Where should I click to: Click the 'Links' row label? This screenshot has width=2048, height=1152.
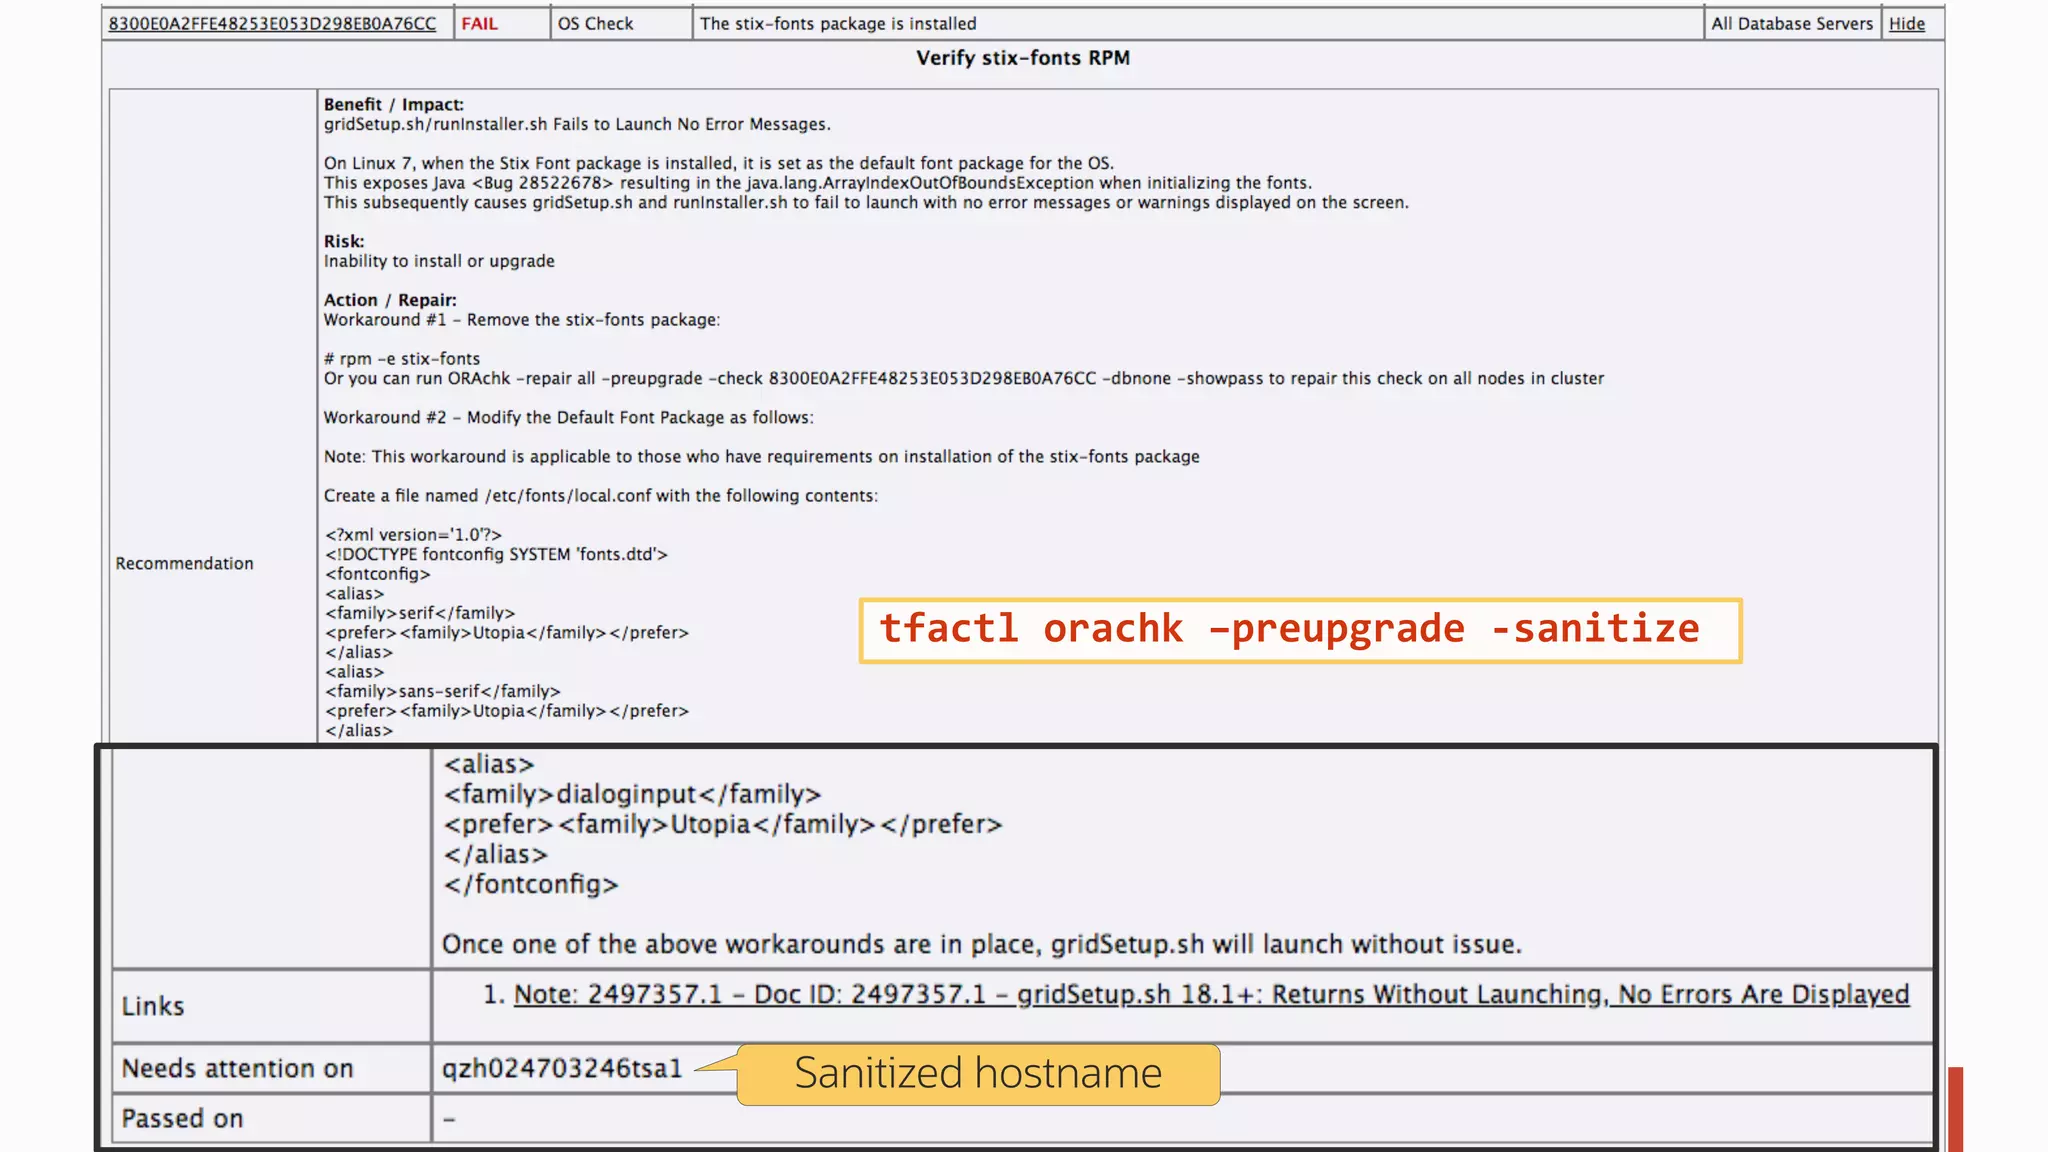pyautogui.click(x=153, y=1006)
